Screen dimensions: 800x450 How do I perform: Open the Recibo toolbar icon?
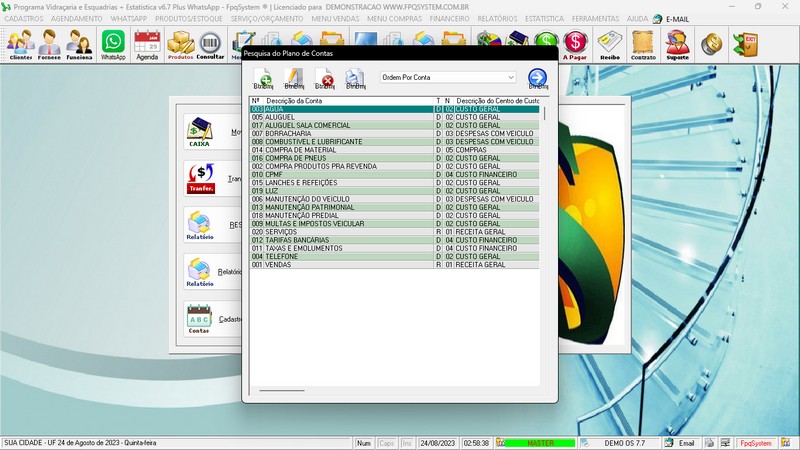point(609,44)
